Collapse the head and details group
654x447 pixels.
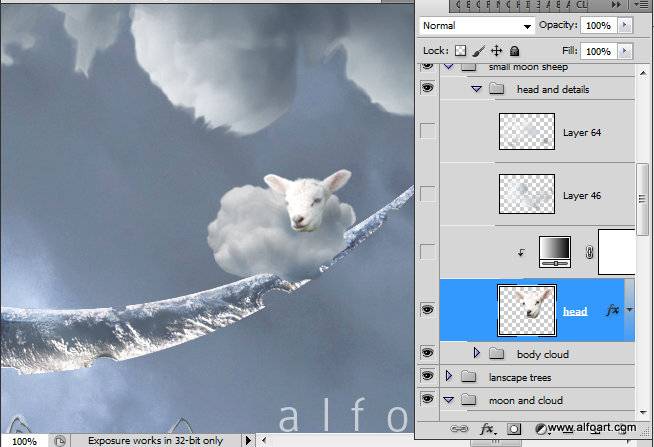coord(476,89)
